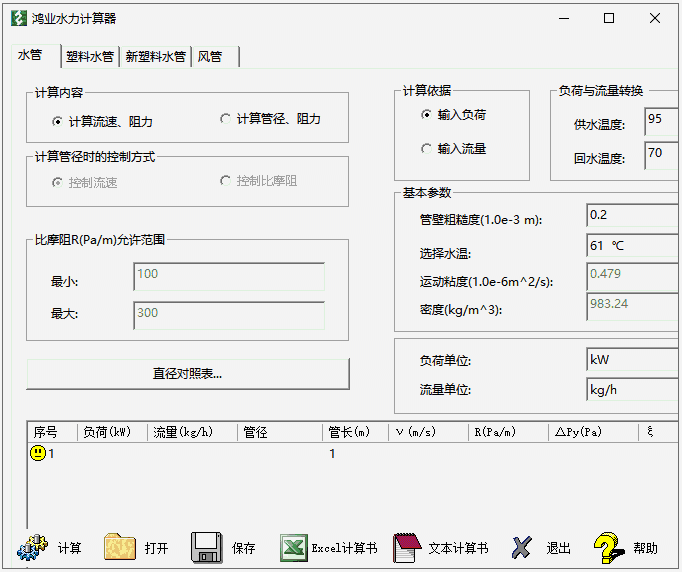Viewport: 682px width, 572px height.
Task: Click the notepad icon for 文本计算书
Action: tap(407, 547)
